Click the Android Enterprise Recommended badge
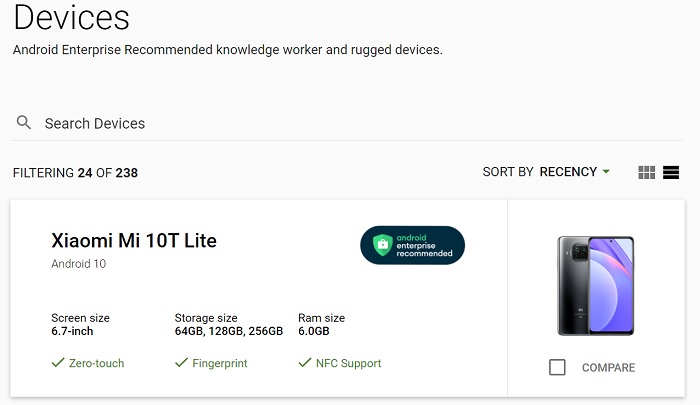Image resolution: width=700 pixels, height=405 pixels. point(412,245)
